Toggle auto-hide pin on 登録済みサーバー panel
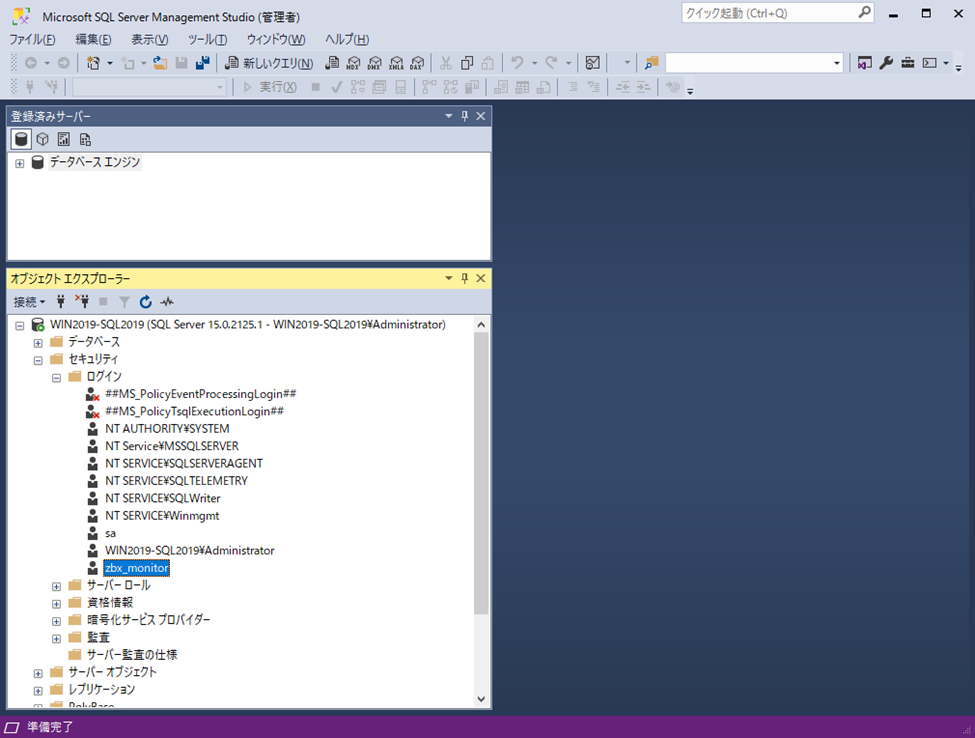Image resolution: width=975 pixels, height=738 pixels. tap(464, 116)
